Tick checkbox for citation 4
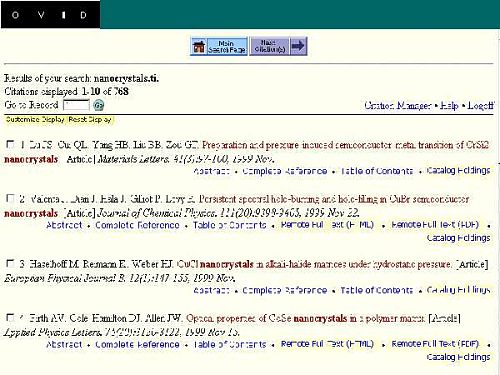500x375 pixels. tap(10, 317)
